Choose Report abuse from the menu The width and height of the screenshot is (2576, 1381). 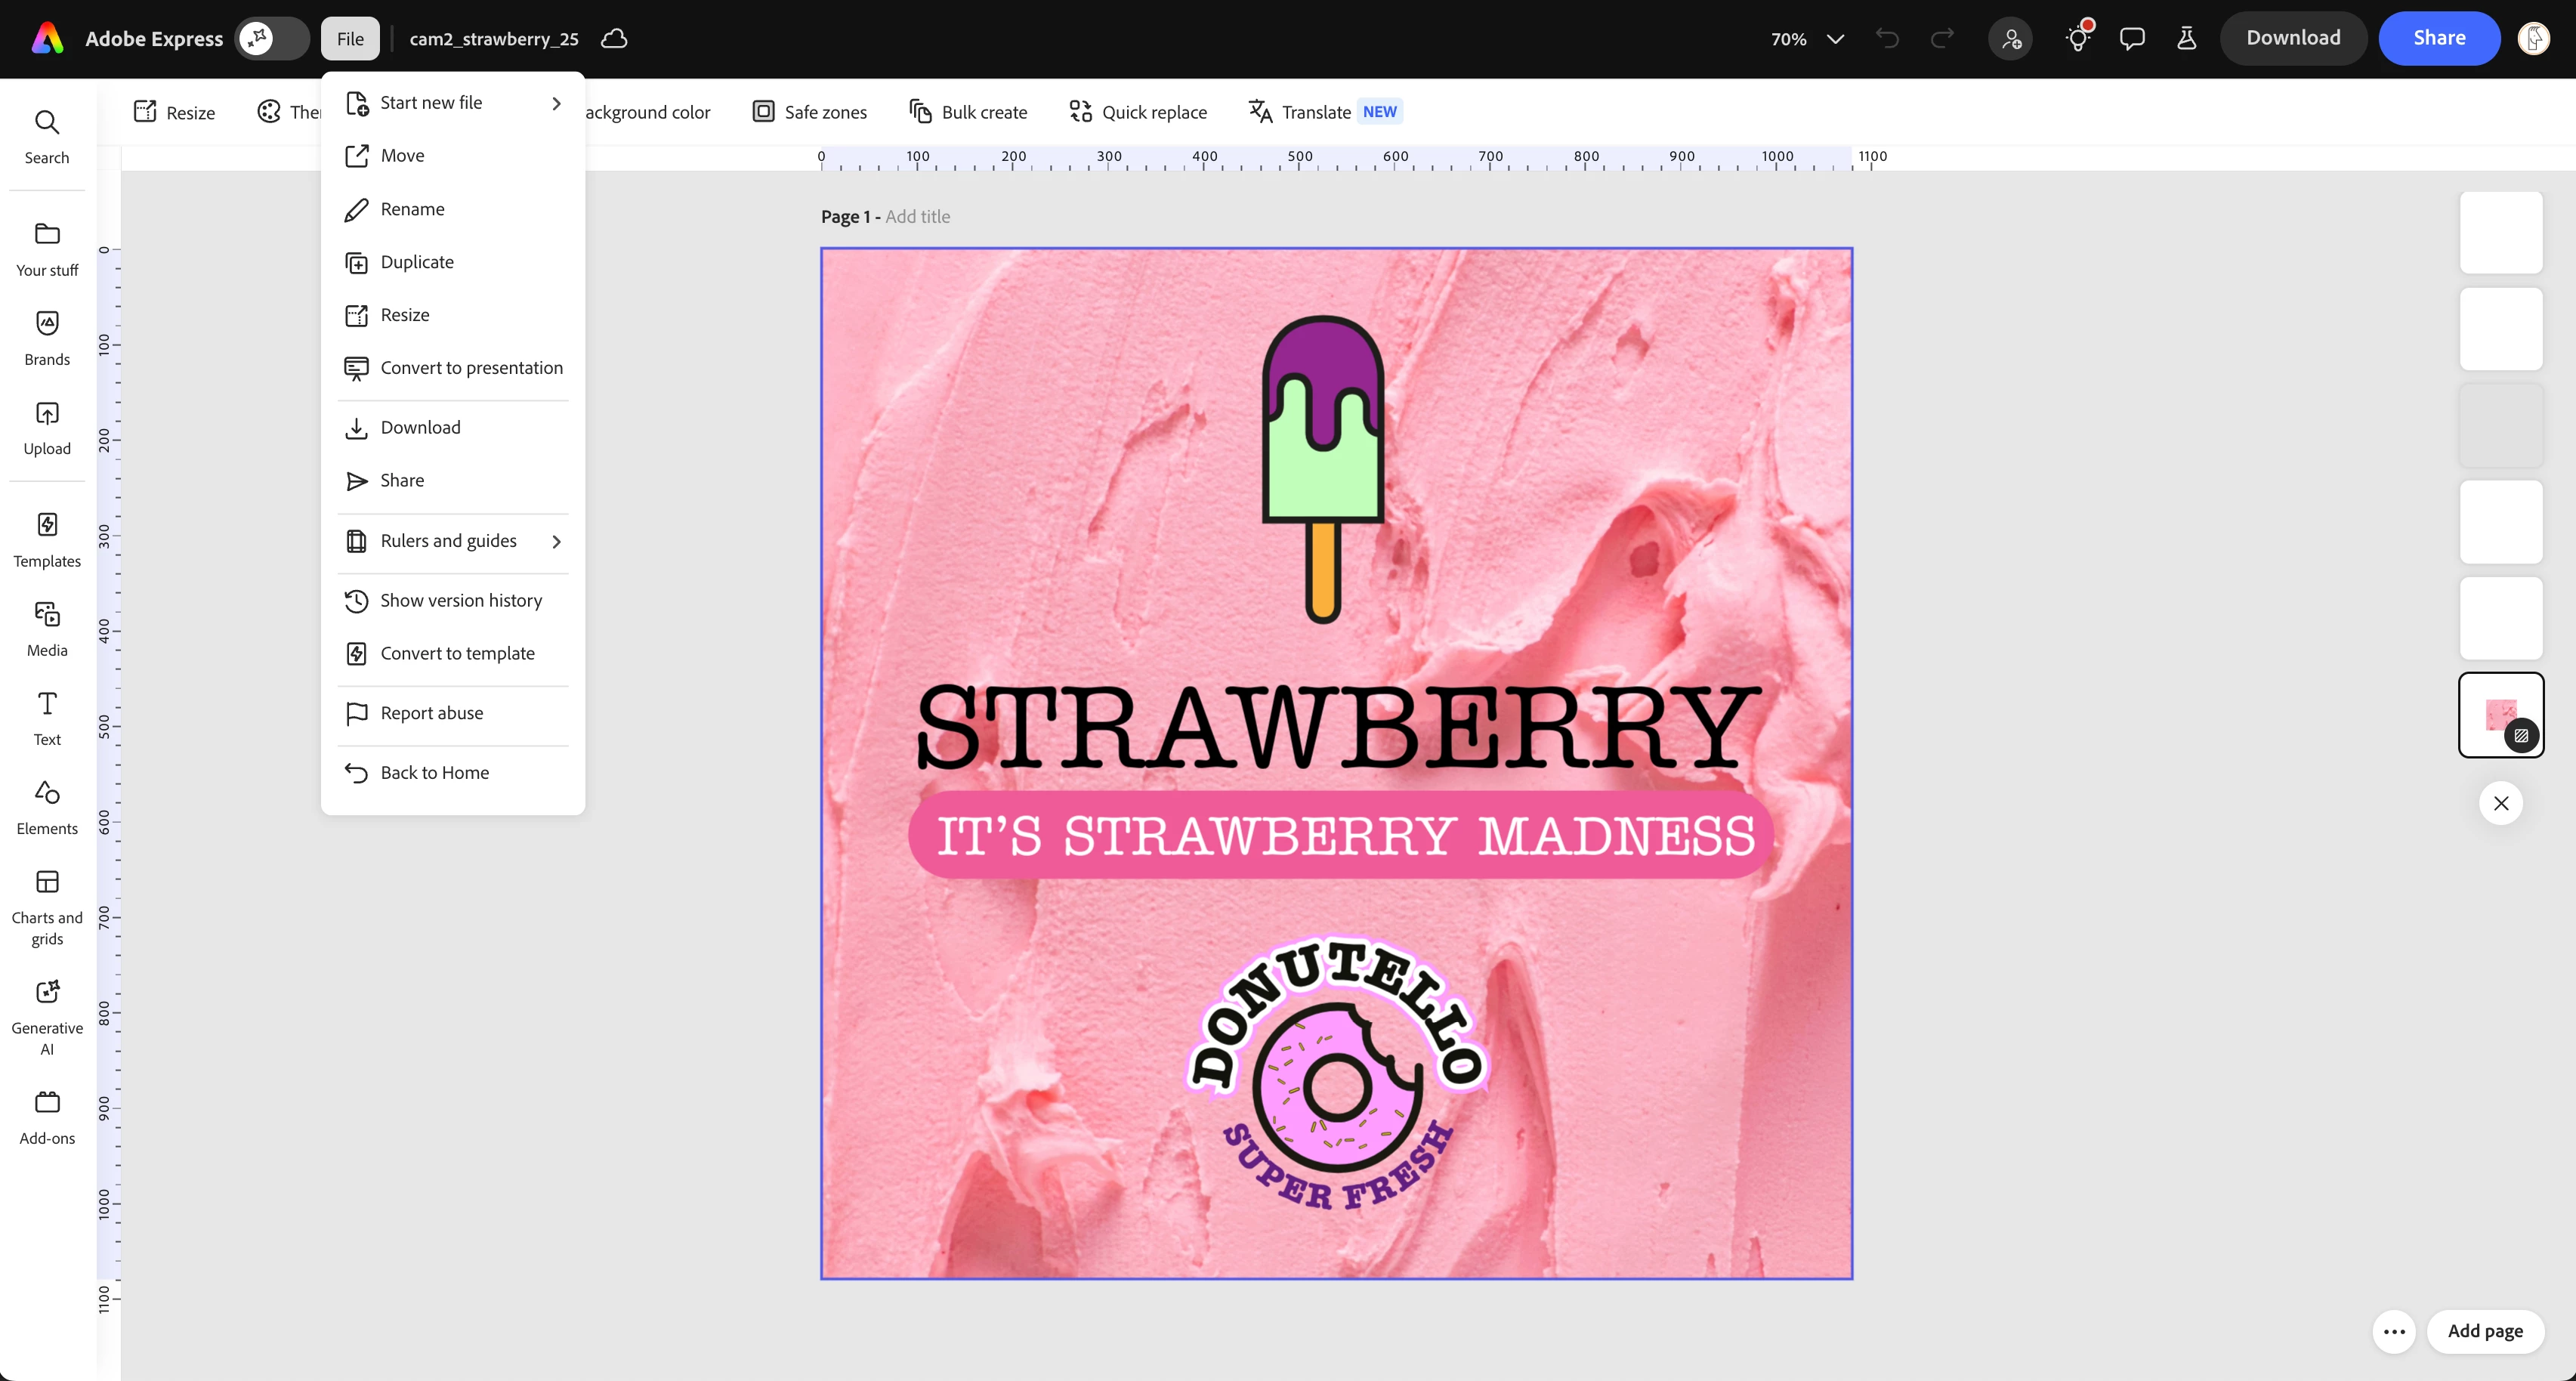(453, 713)
